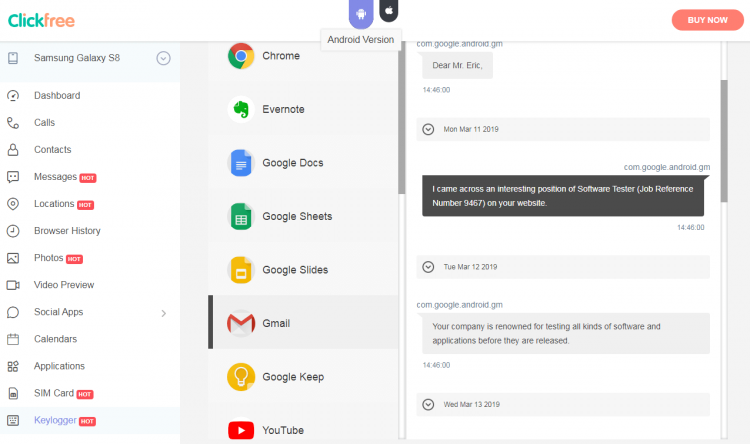Collapse the Mon Mar 11 2019 section
The image size is (750, 444).
[x=428, y=130]
